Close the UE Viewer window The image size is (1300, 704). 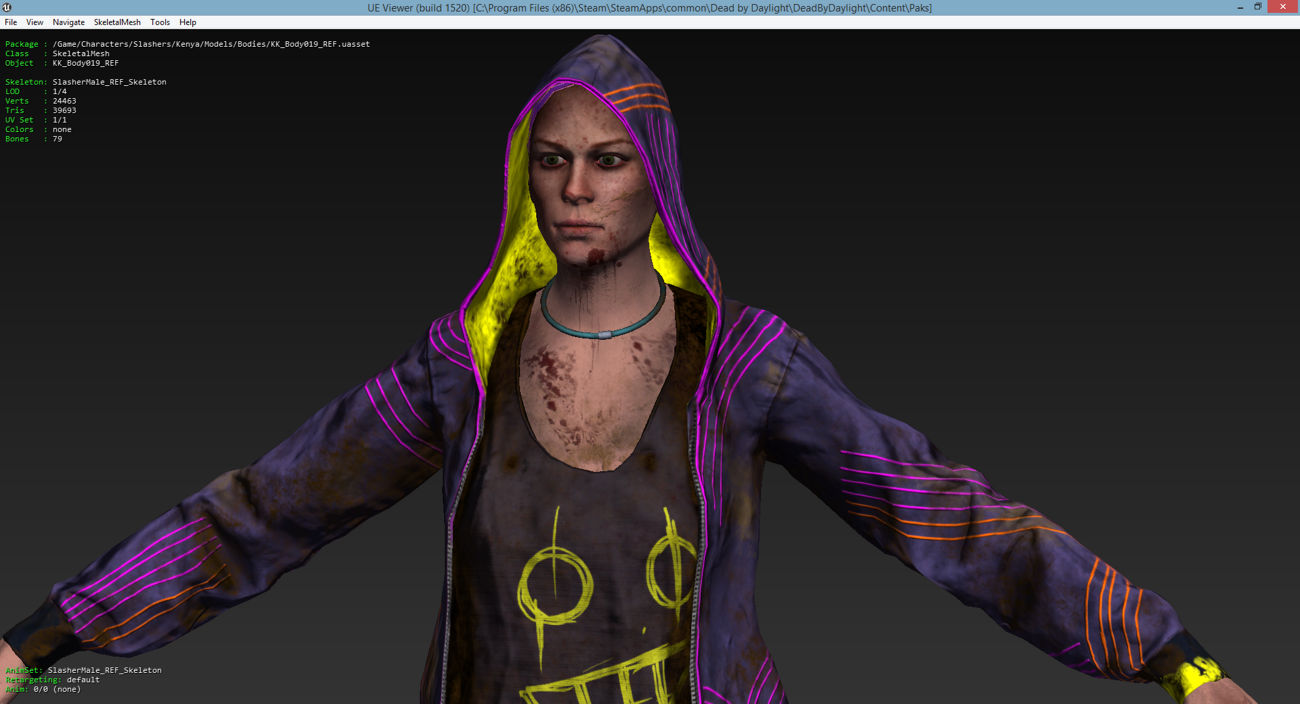[1283, 6]
